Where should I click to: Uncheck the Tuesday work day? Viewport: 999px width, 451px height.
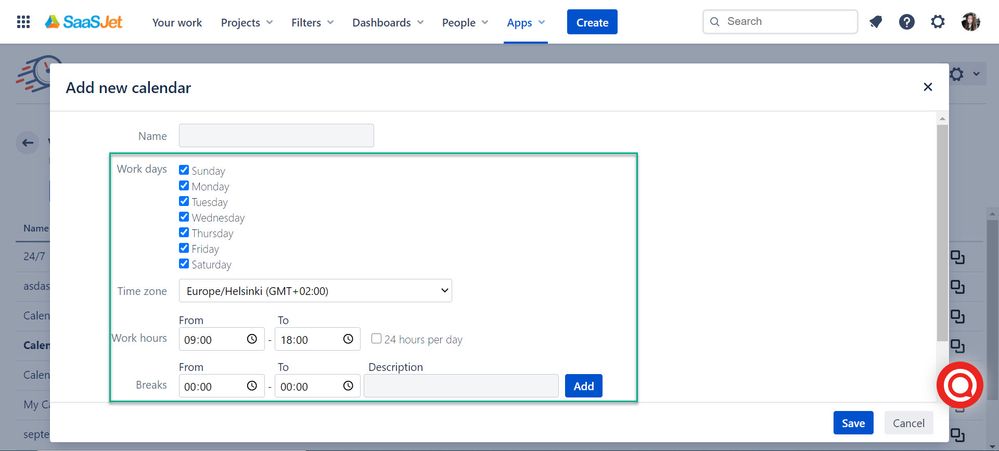(x=184, y=201)
